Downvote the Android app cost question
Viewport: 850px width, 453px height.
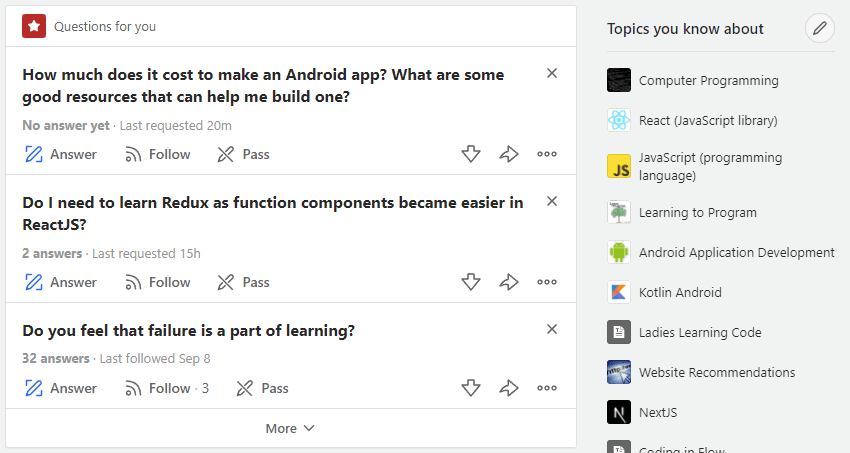[471, 154]
